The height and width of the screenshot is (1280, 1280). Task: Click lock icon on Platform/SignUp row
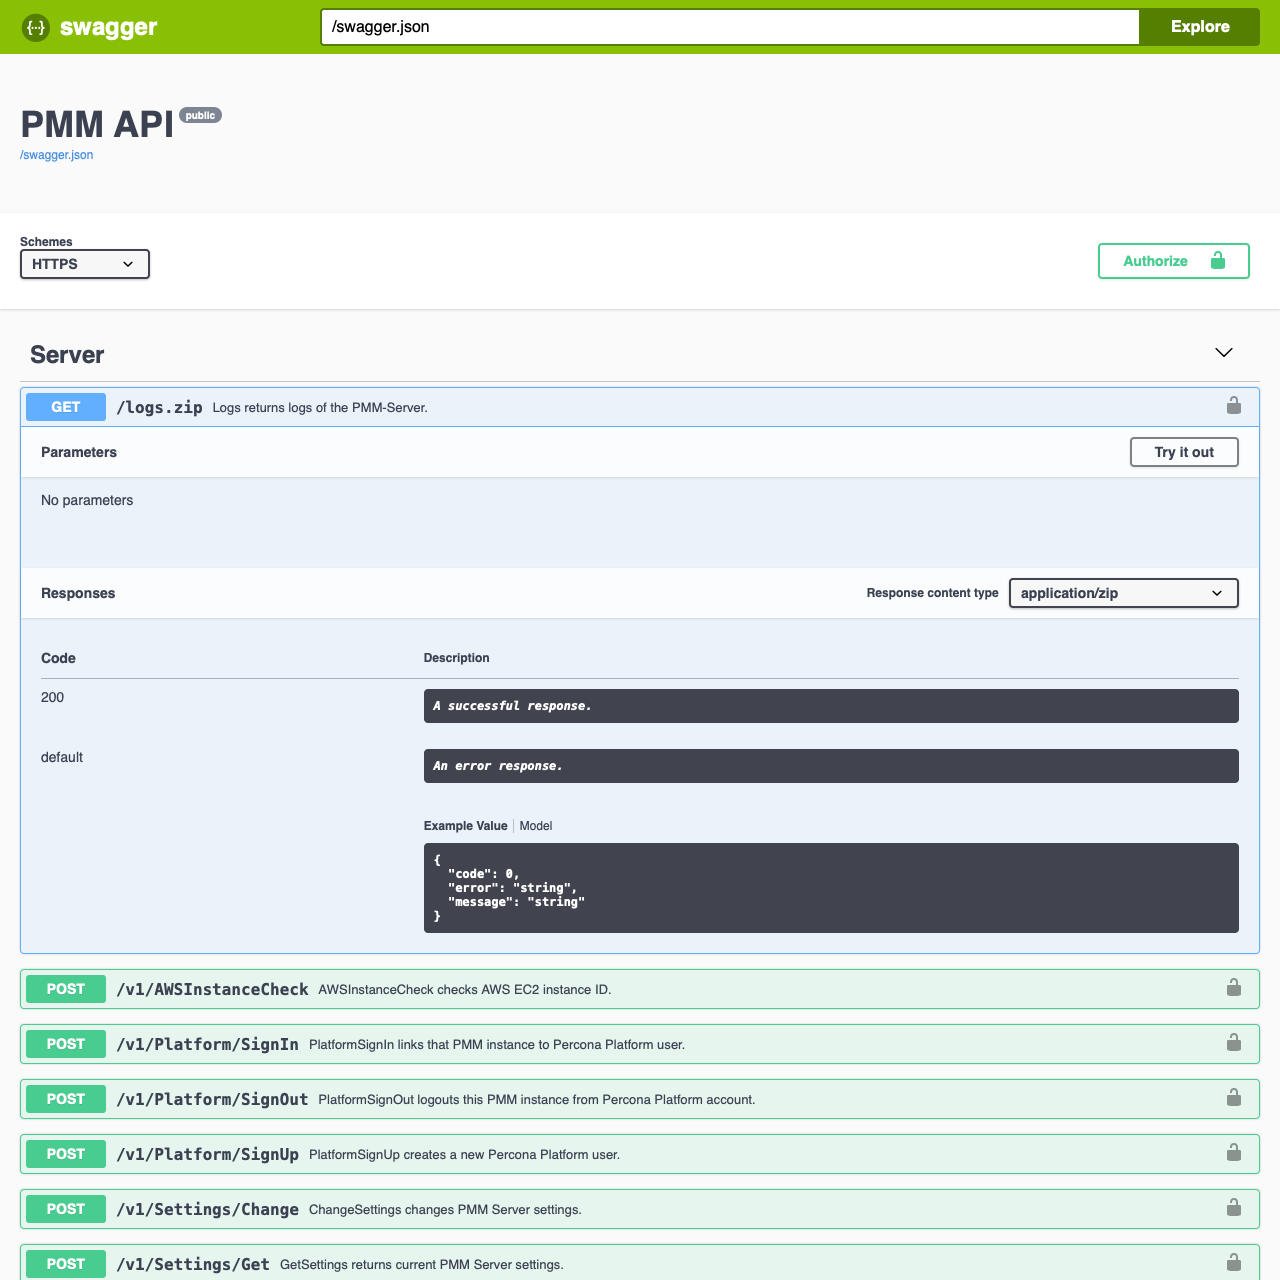coord(1233,1153)
